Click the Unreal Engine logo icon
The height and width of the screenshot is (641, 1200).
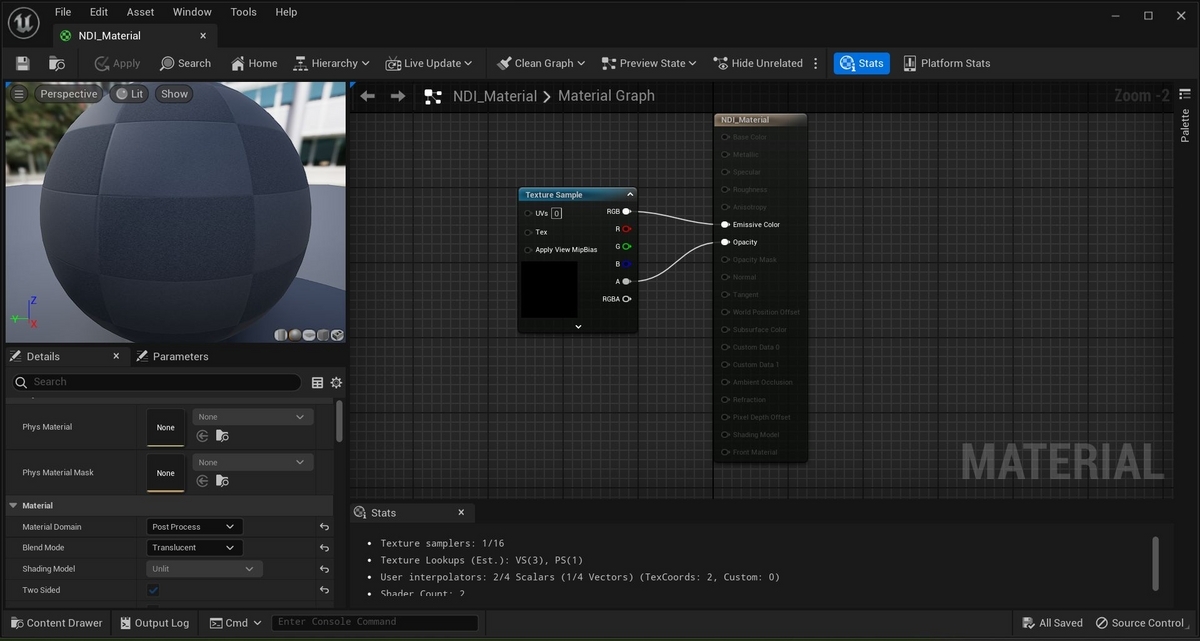23,23
